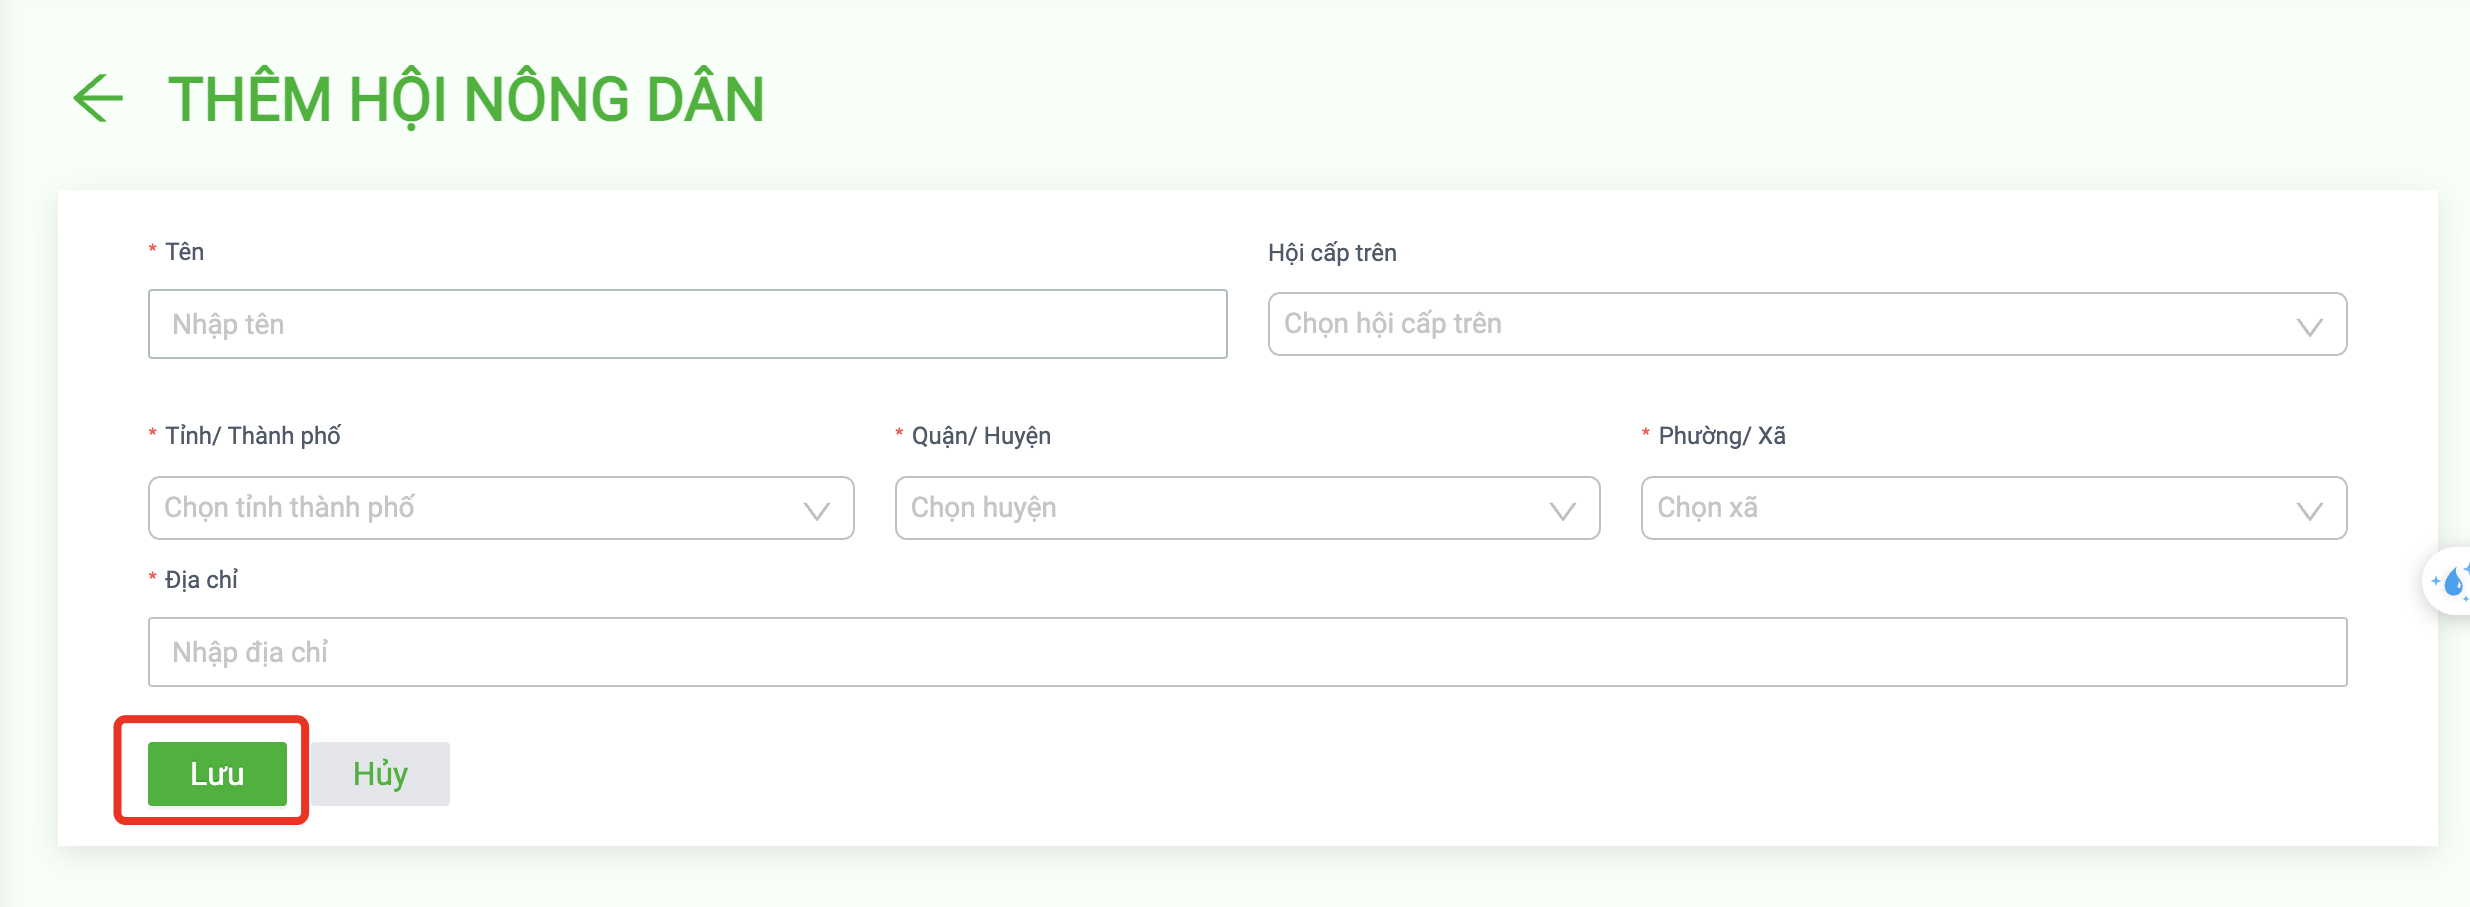Viewport: 2470px width, 907px height.
Task: Go back using the green arrow icon
Action: click(98, 98)
